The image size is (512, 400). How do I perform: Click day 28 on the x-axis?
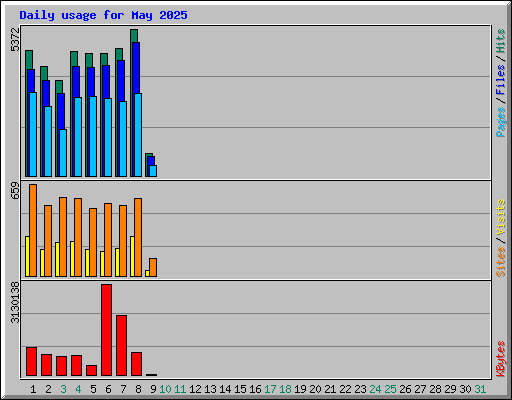(435, 389)
